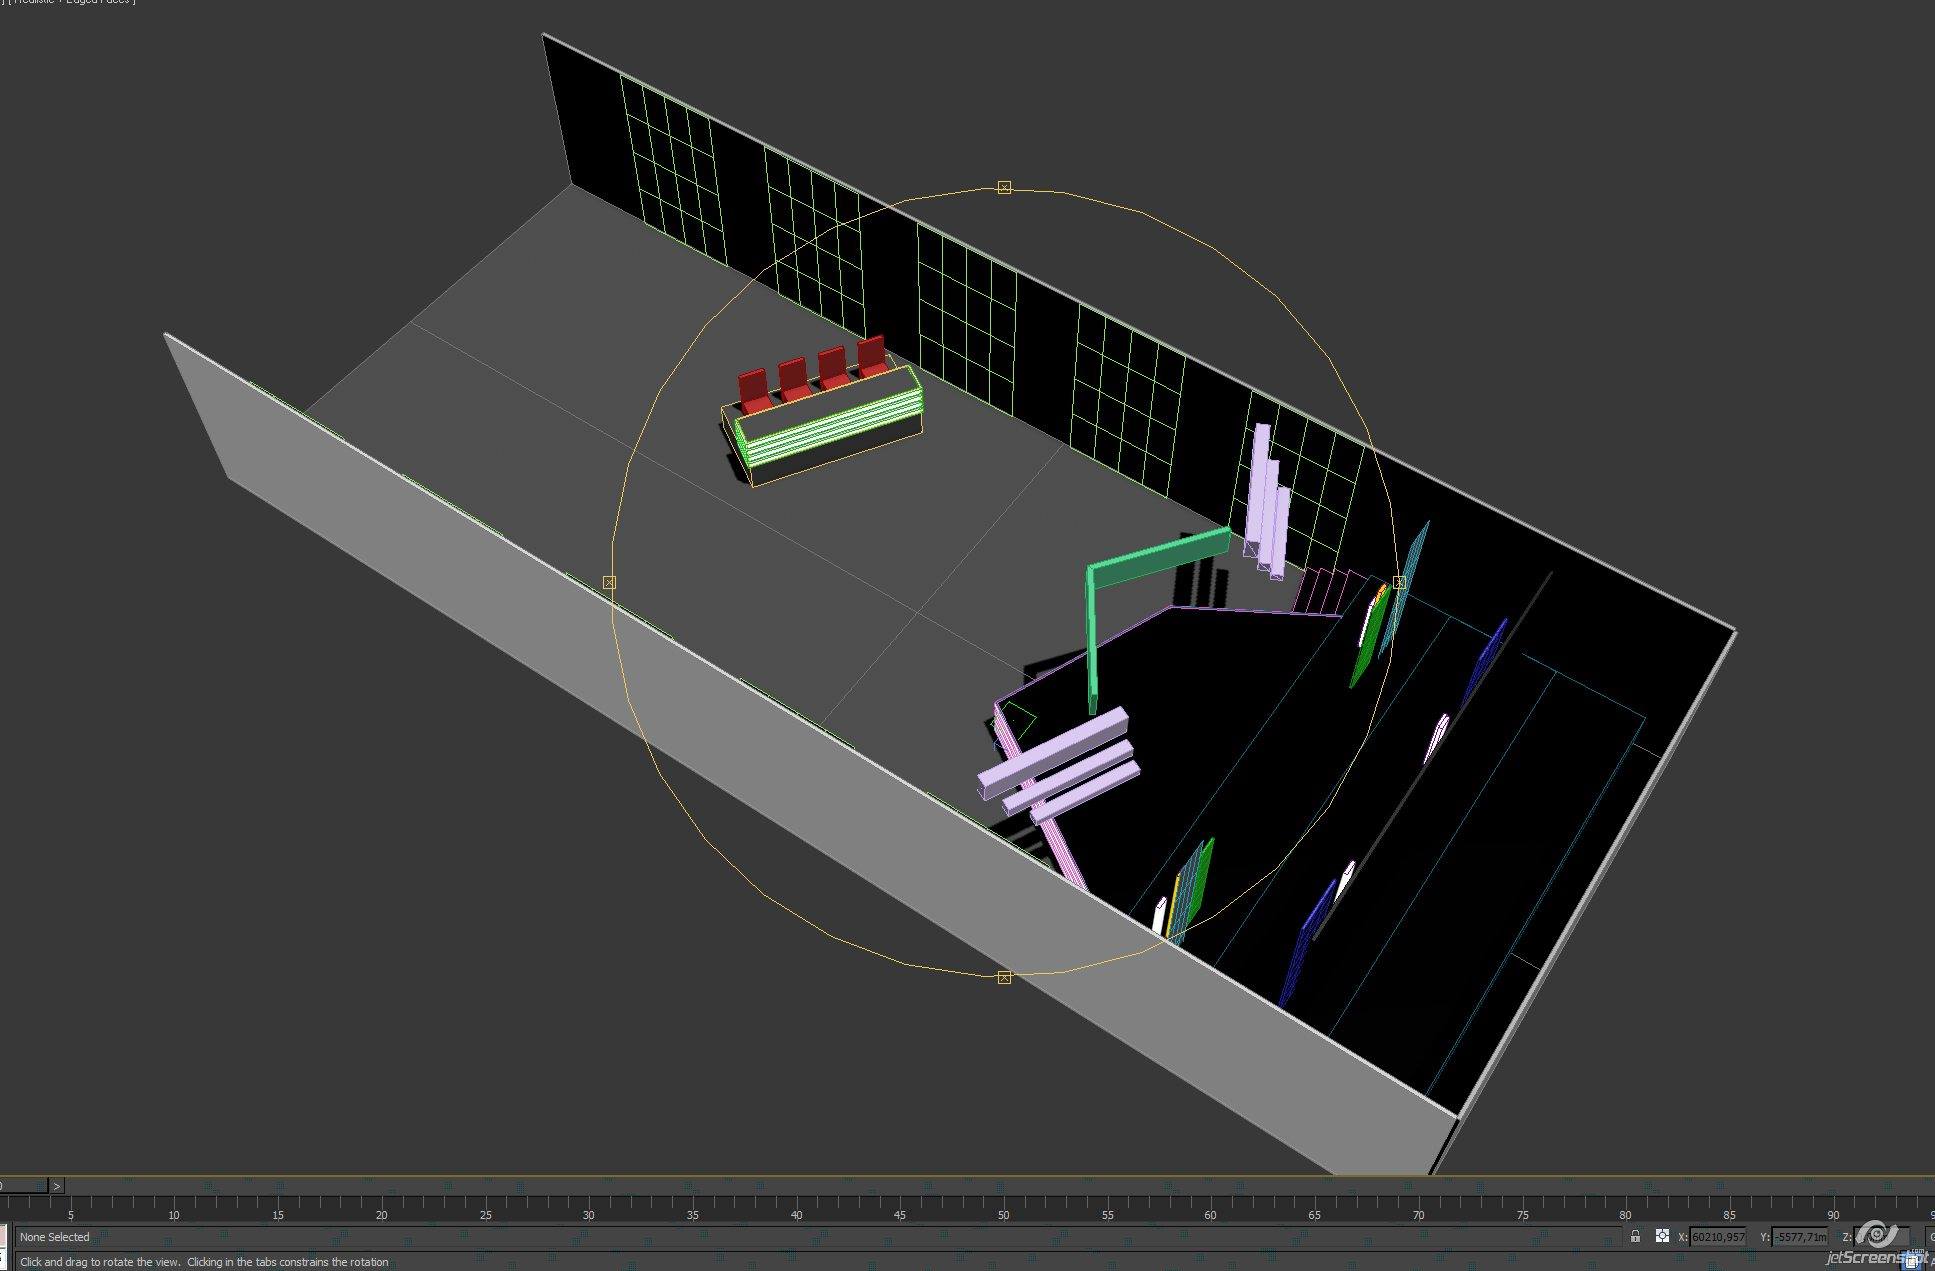Toggle Absolute/Offset transform type-in mode icon

click(x=1662, y=1237)
